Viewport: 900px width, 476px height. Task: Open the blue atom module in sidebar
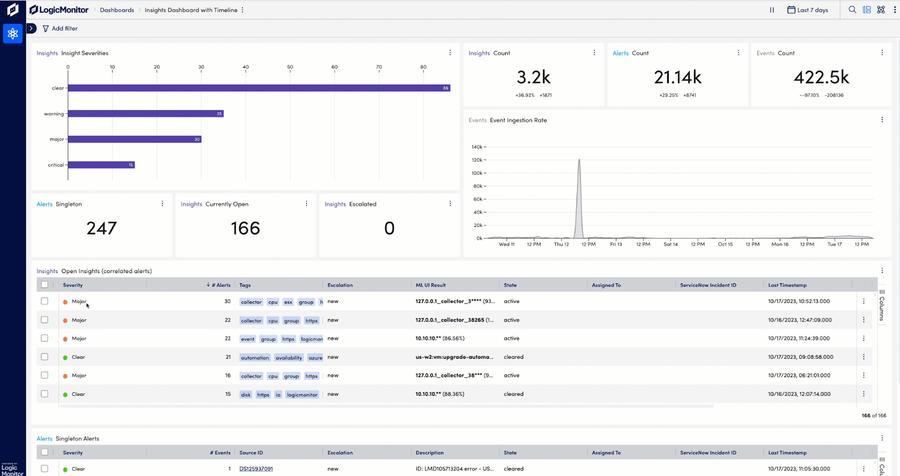[13, 33]
